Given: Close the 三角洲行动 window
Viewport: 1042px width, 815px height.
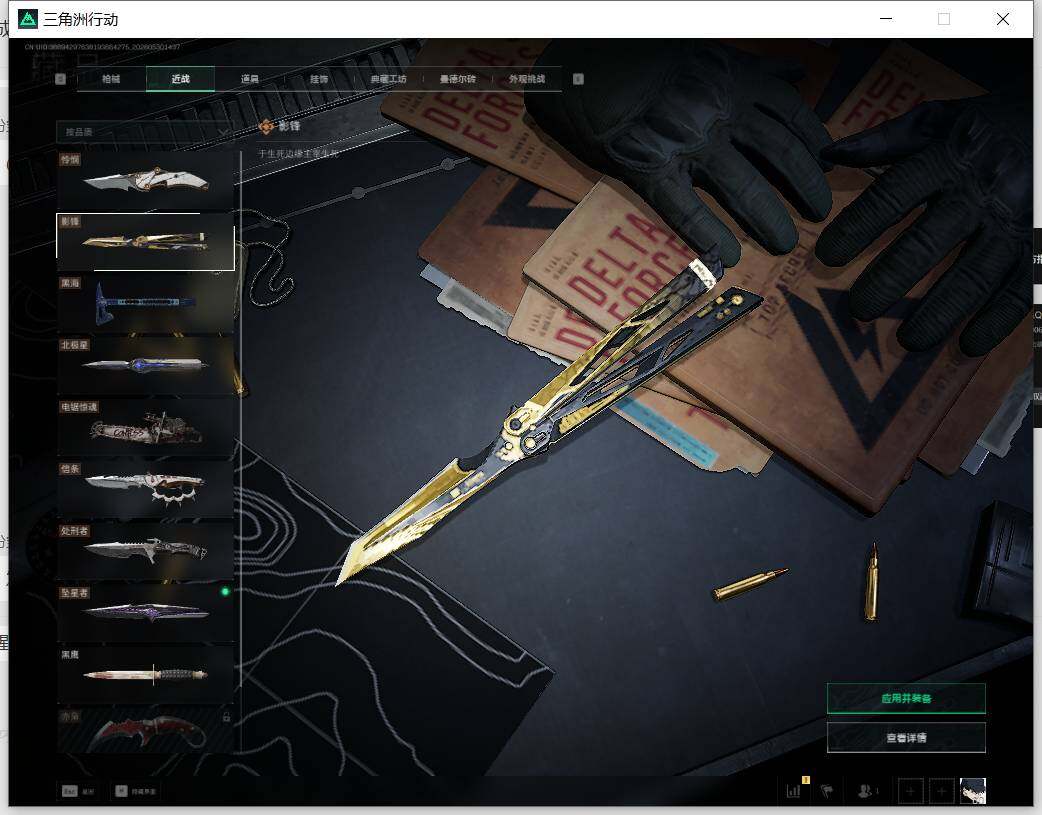Looking at the screenshot, I should (x=1003, y=19).
